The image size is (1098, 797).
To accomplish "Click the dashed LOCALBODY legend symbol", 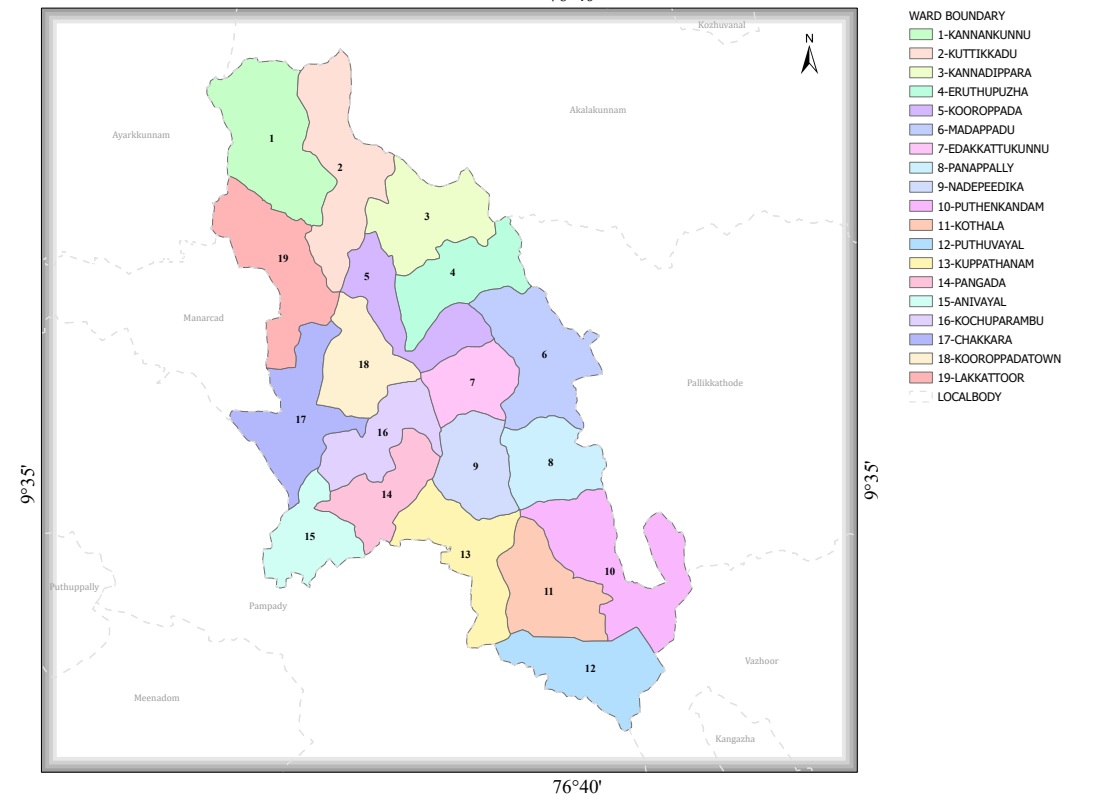I will (x=921, y=396).
